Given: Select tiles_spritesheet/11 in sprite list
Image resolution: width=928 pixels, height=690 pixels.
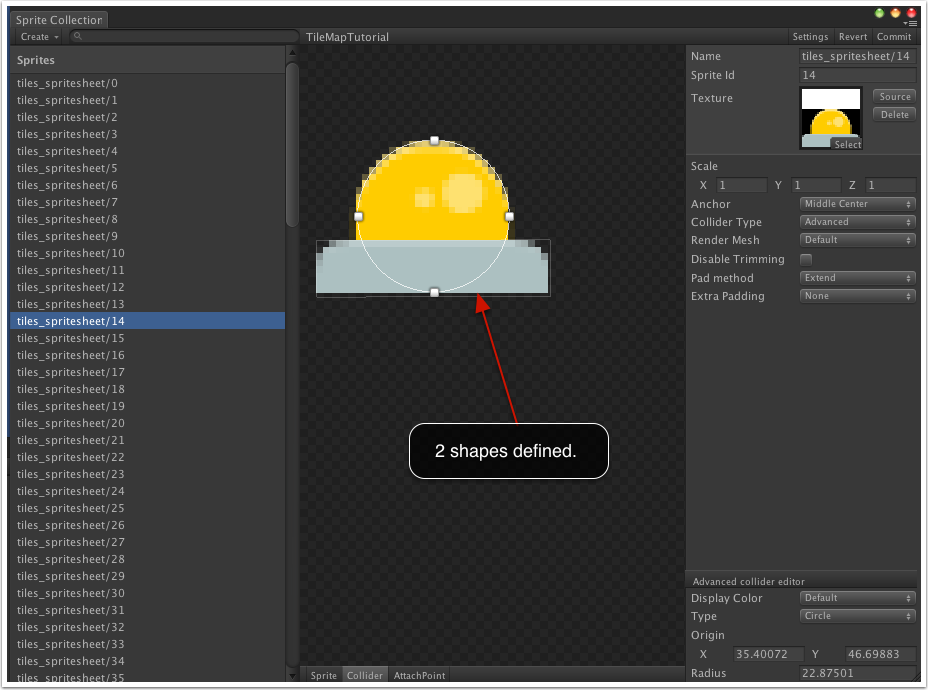Looking at the screenshot, I should [x=147, y=270].
